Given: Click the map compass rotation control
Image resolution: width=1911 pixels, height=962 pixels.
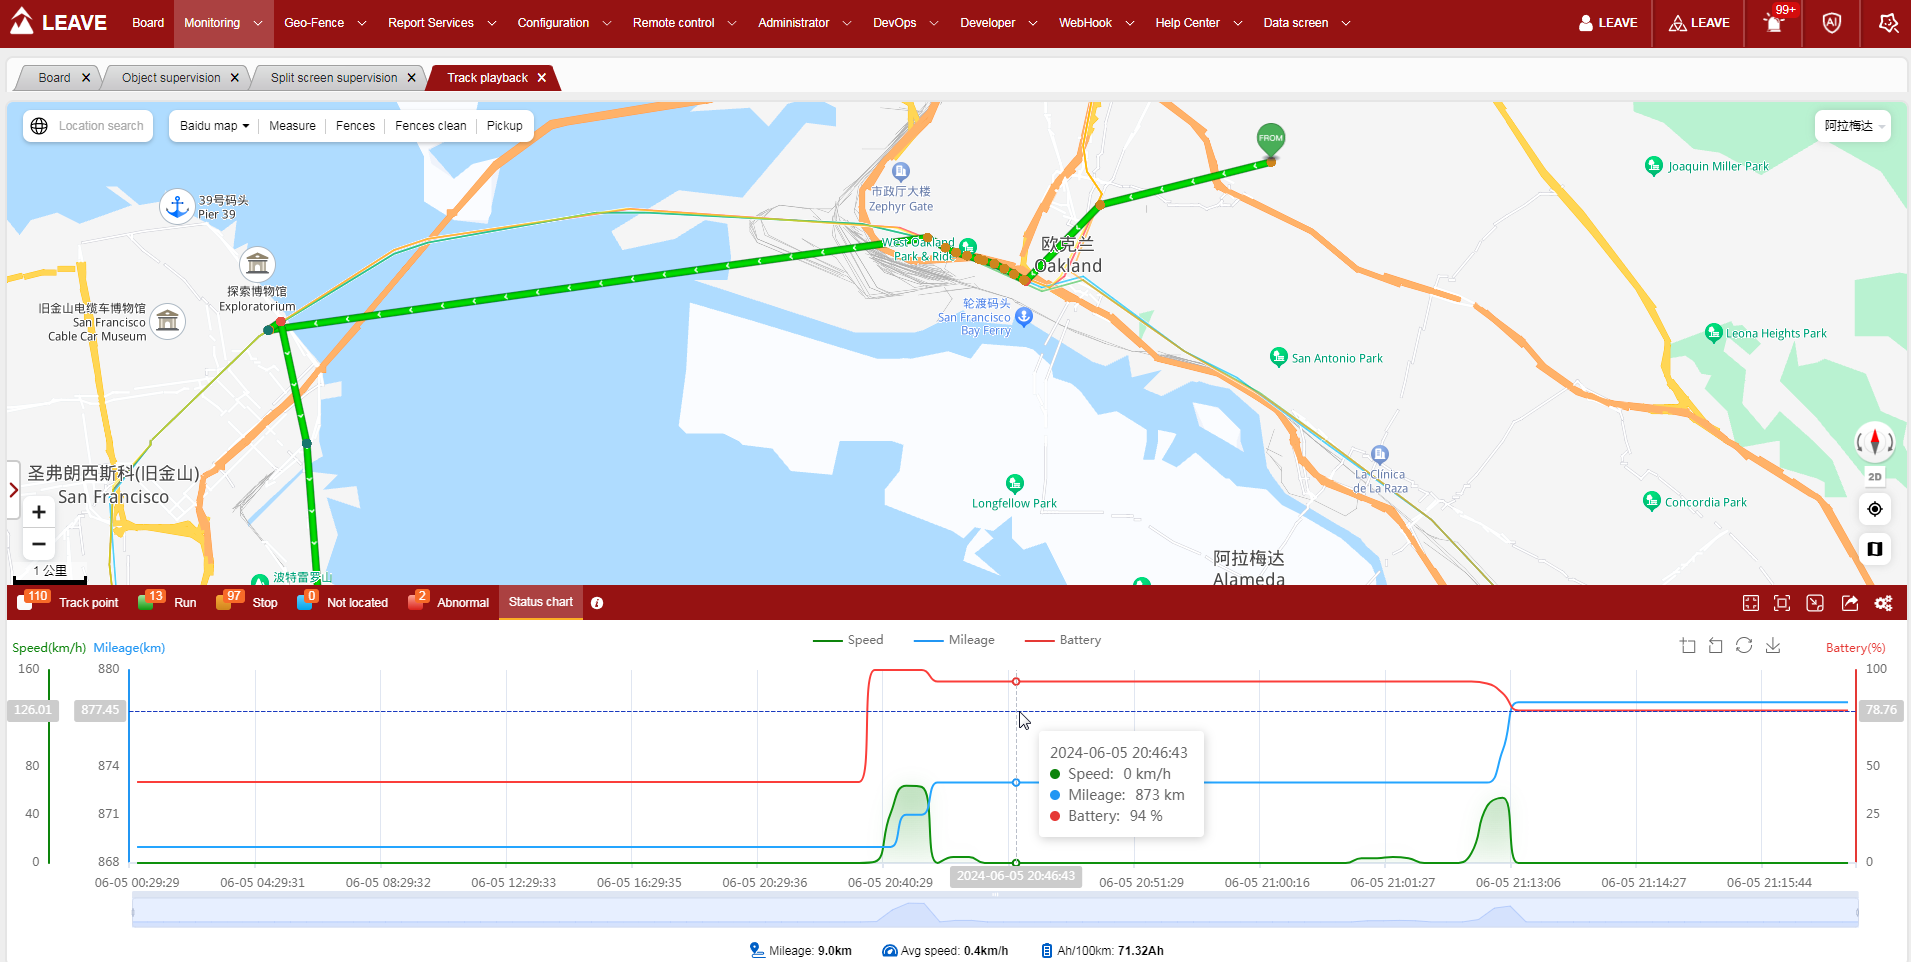Looking at the screenshot, I should (1874, 441).
